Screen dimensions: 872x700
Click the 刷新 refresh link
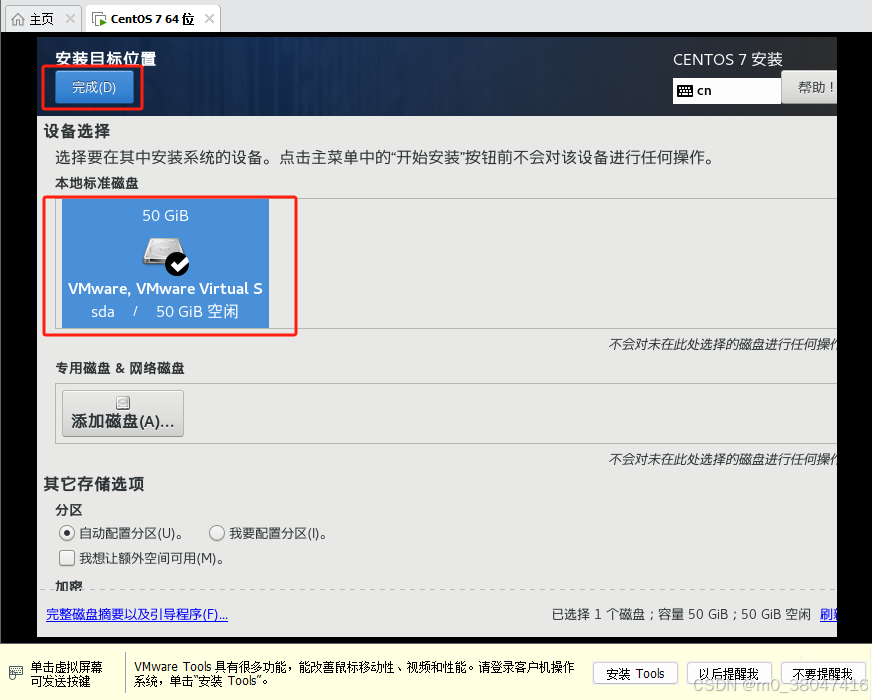(x=828, y=614)
